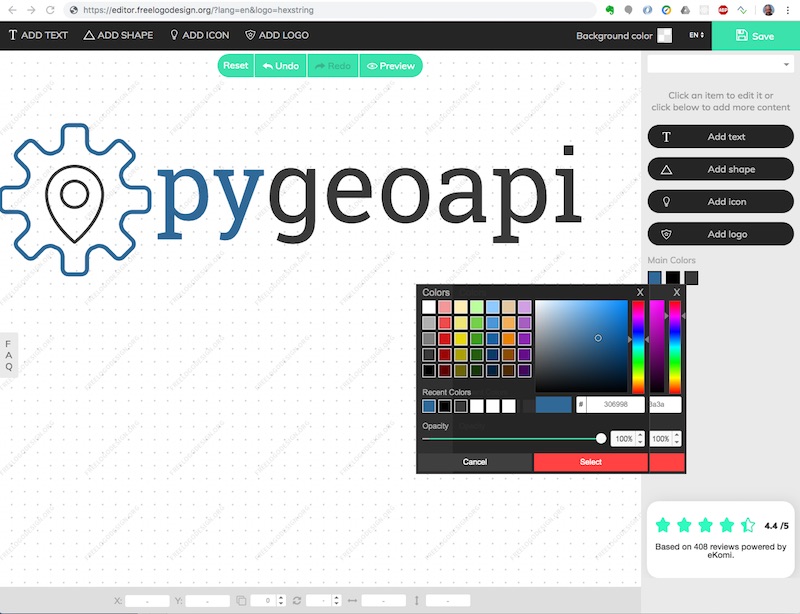Expand the item selection dropdown in sidebar
This screenshot has height=614, width=800.
[x=720, y=64]
